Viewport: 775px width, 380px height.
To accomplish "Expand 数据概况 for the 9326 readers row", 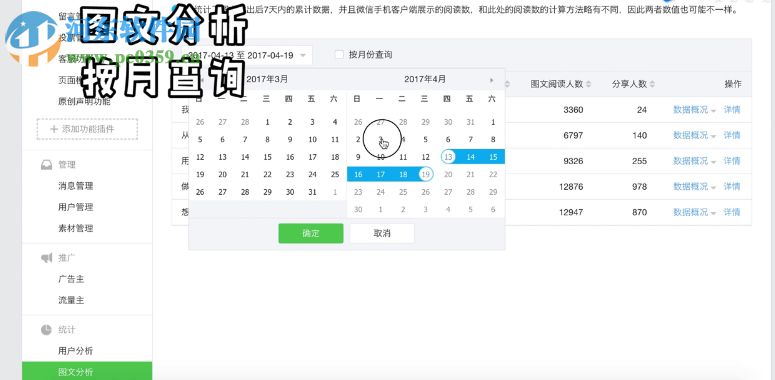I will tap(694, 161).
